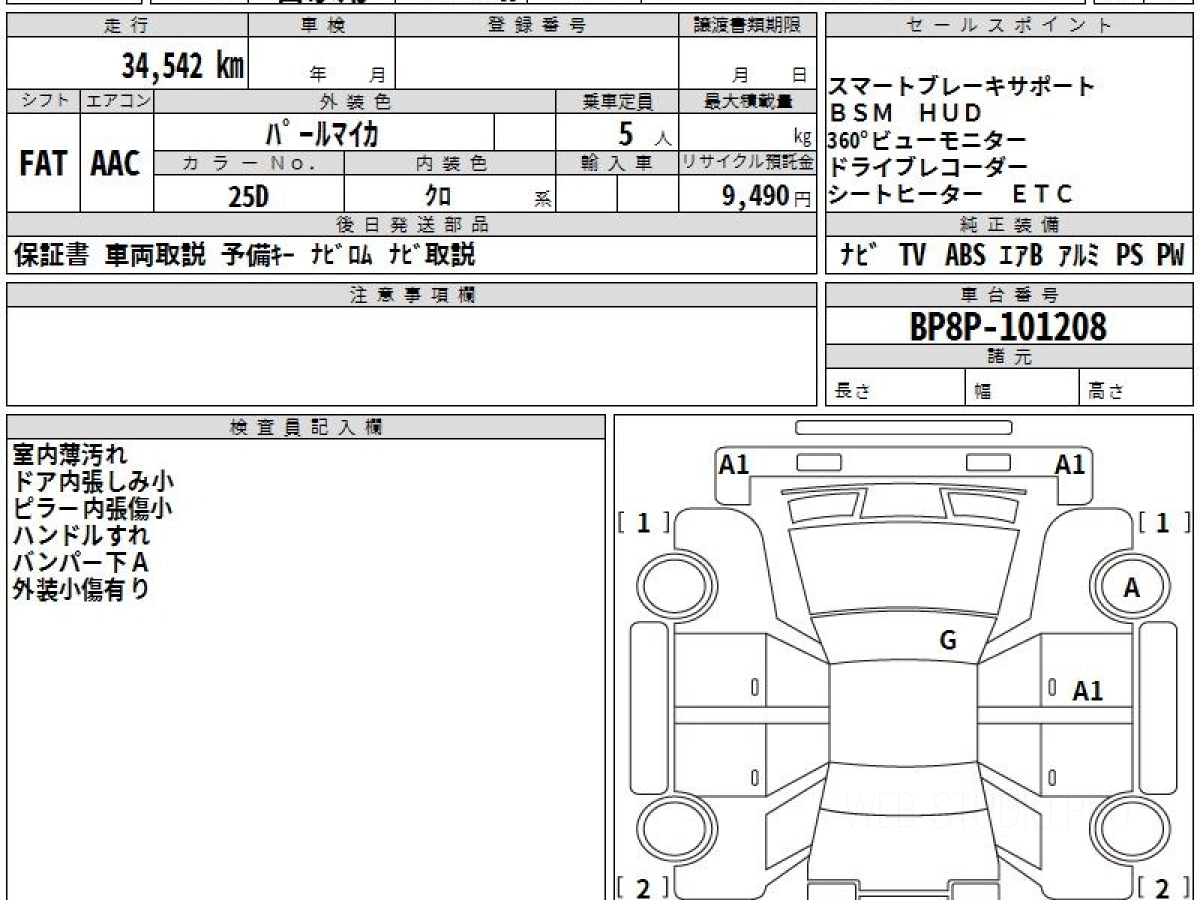Click the A mark inside the wheel circle
Screen dimensions: 1200x900
tap(1131, 588)
